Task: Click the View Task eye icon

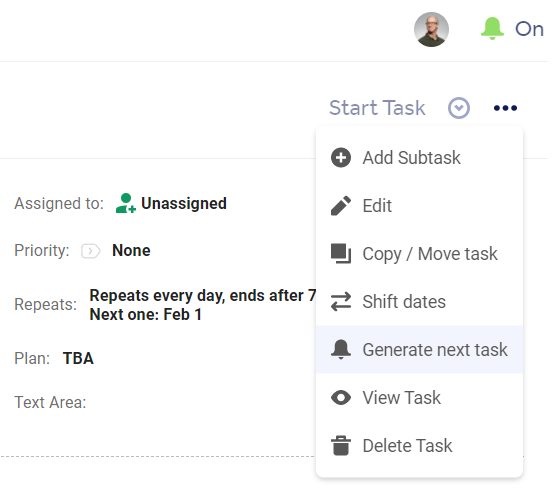Action: coord(341,398)
